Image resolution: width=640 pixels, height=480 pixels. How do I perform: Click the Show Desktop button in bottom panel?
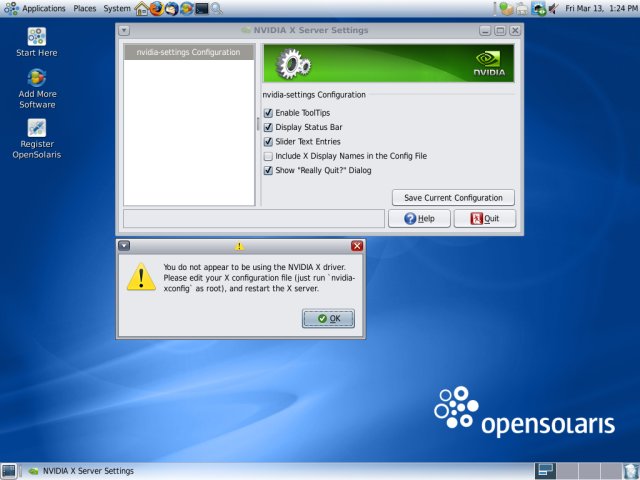point(8,471)
